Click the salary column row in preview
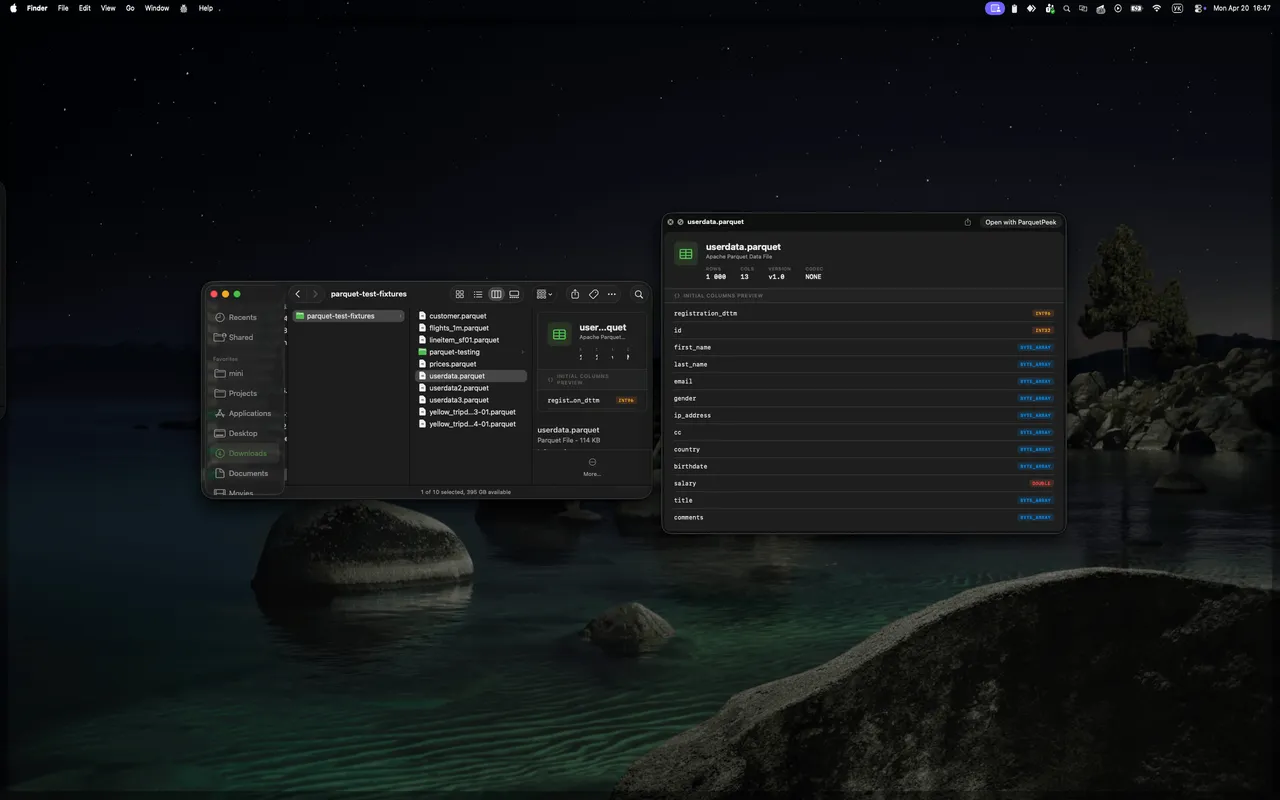 (x=863, y=484)
